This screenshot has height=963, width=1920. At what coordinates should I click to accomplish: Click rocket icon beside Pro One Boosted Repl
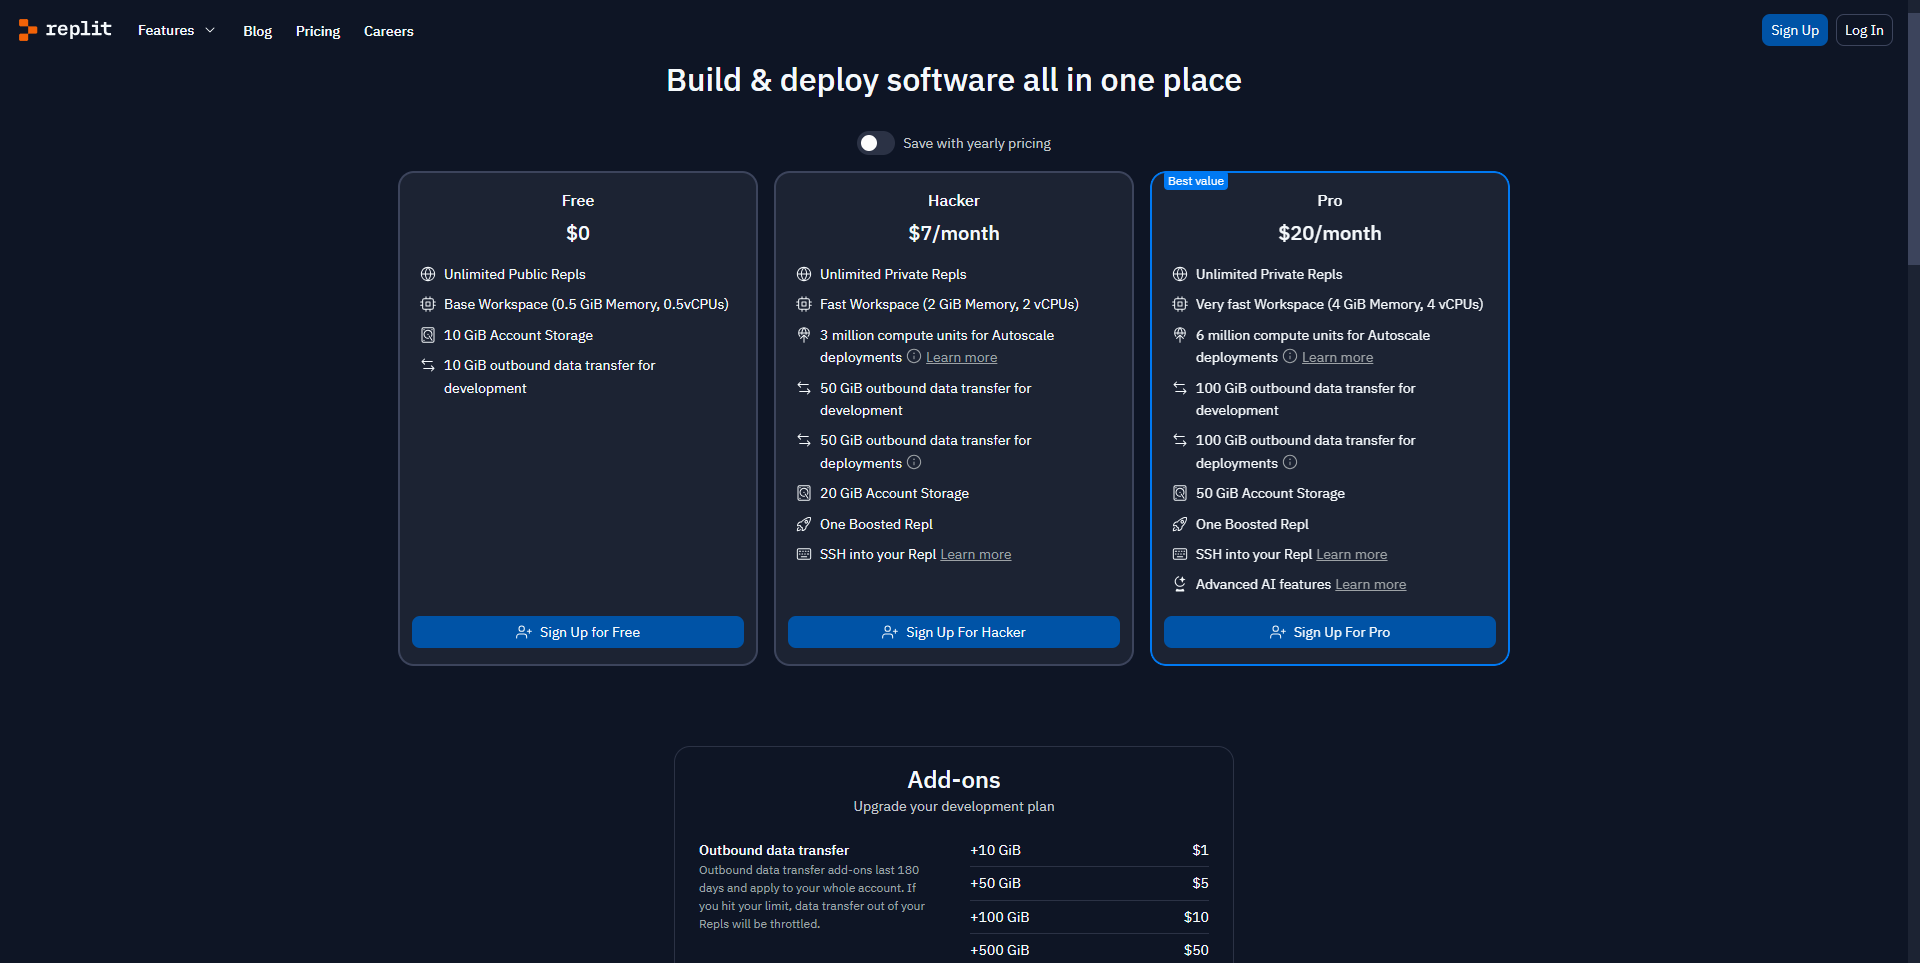[1180, 524]
